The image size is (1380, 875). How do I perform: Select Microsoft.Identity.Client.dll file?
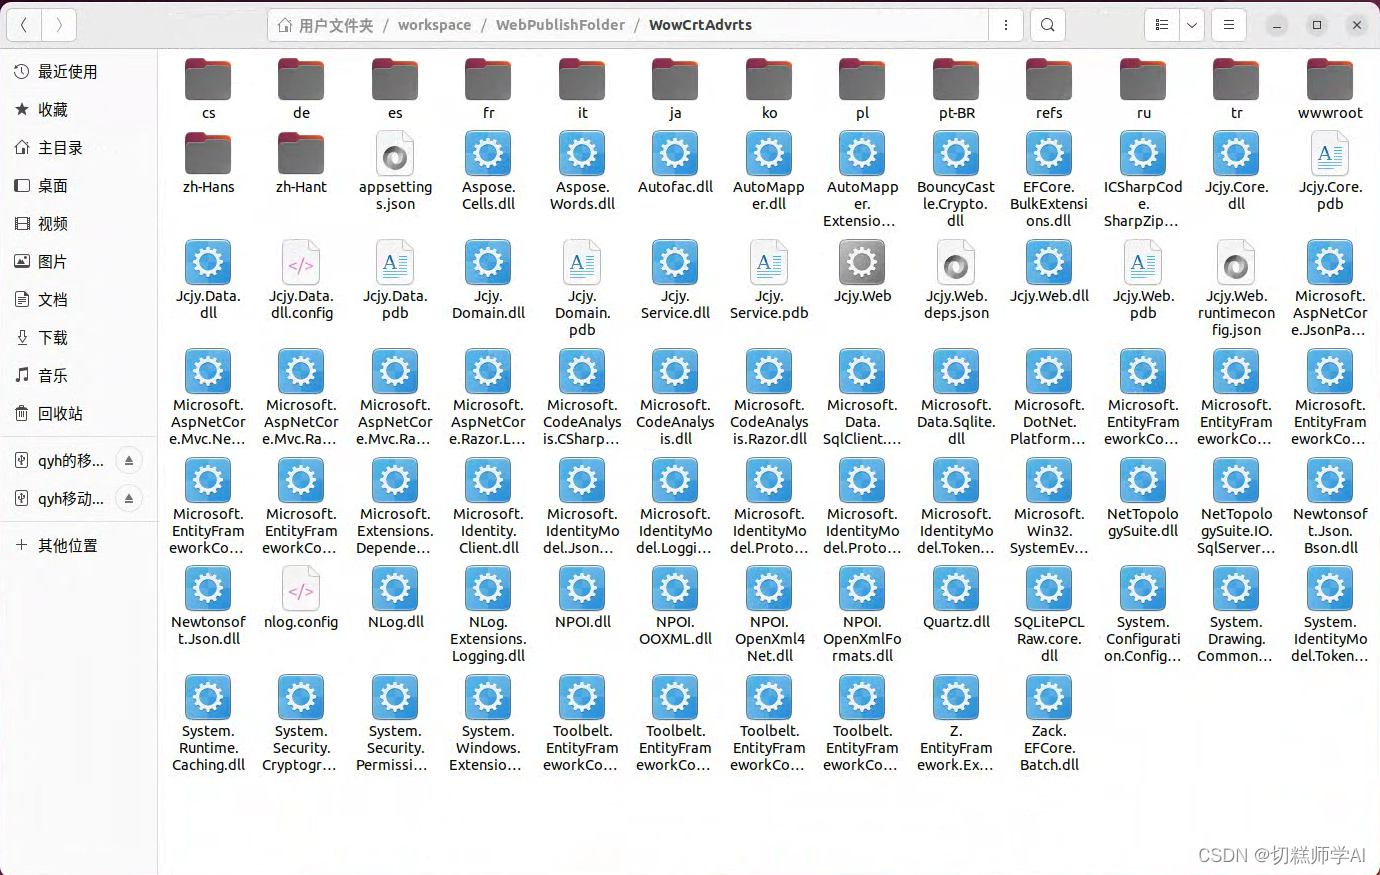(x=488, y=507)
